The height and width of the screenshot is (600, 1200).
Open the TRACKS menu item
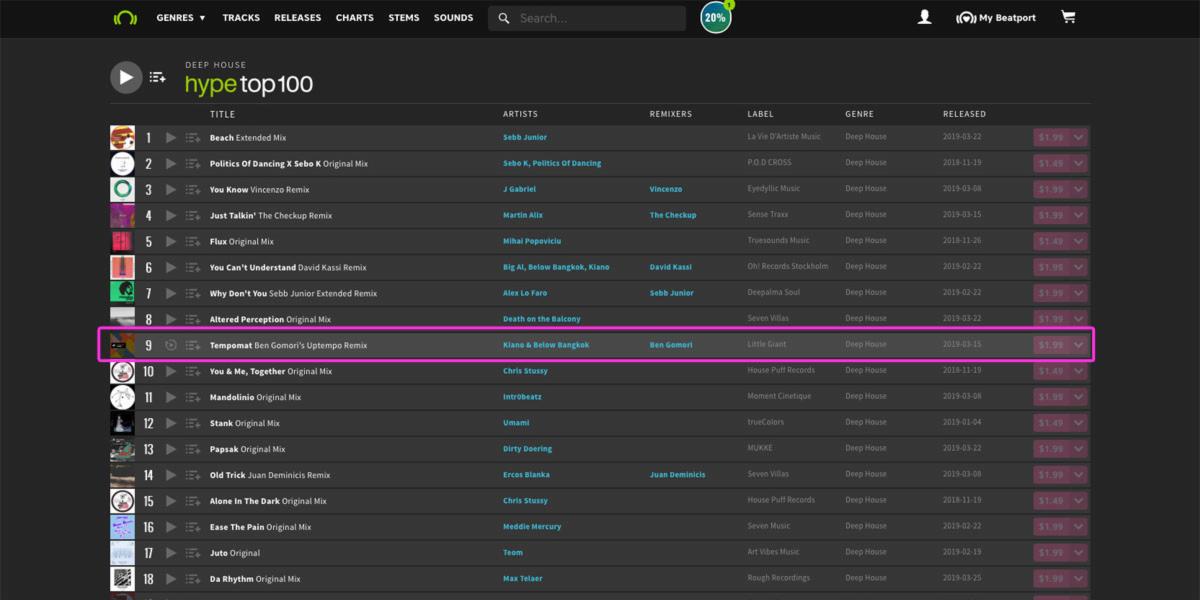(x=241, y=17)
